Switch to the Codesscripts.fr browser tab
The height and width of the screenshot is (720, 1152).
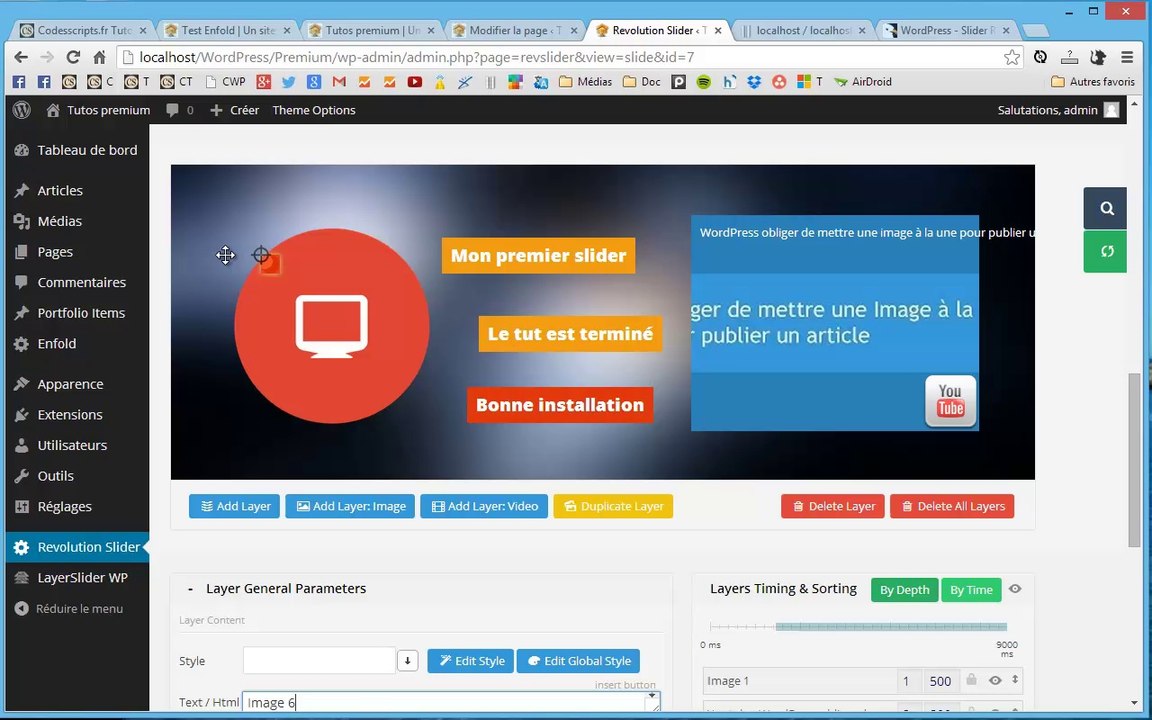pyautogui.click(x=83, y=30)
